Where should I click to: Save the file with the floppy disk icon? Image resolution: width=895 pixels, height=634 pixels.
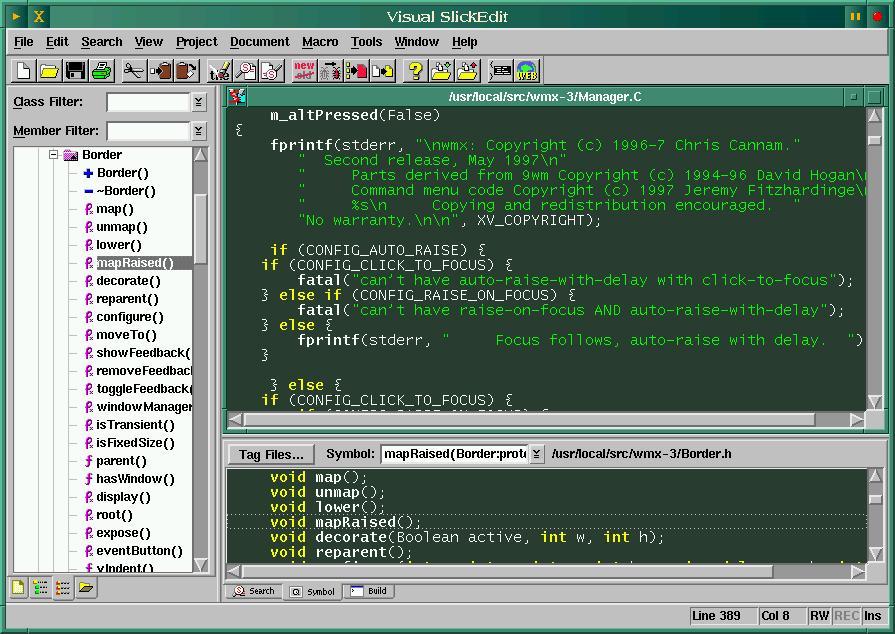(x=75, y=71)
